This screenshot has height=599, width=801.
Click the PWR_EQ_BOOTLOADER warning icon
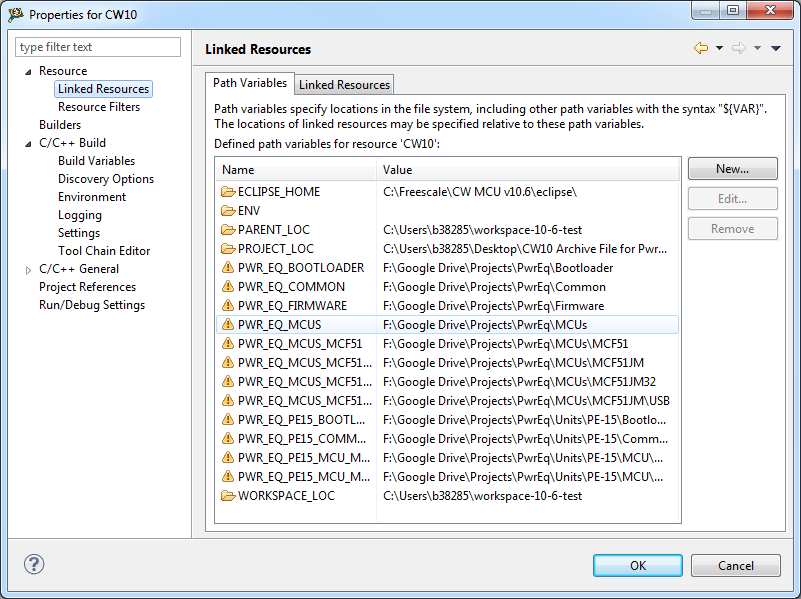(x=227, y=268)
